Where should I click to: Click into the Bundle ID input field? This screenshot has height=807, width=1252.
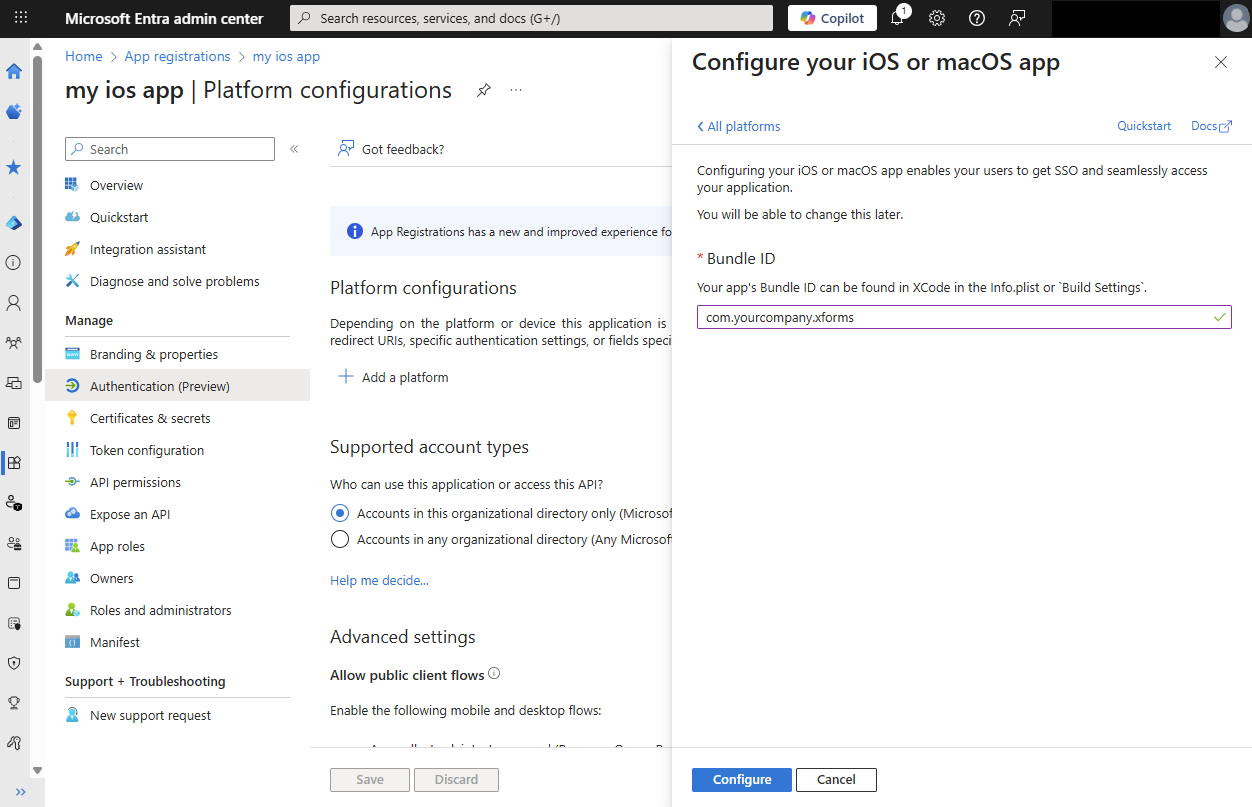[964, 317]
